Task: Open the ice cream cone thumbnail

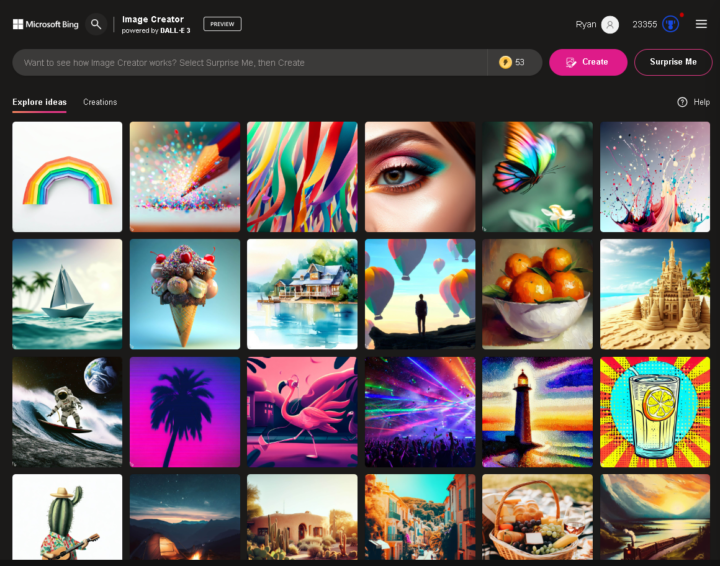Action: pyautogui.click(x=185, y=294)
